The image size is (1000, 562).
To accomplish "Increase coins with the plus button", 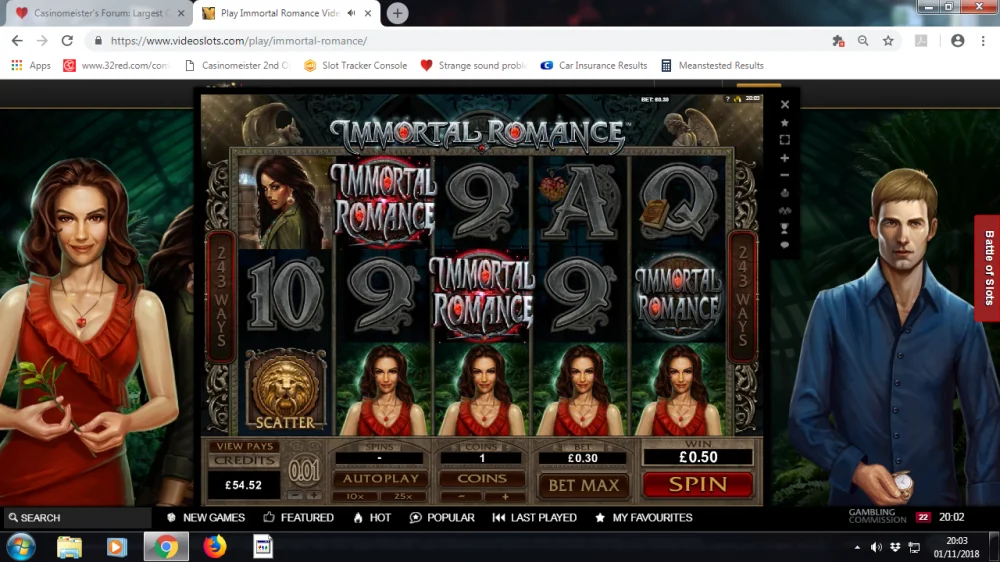I will 504,496.
